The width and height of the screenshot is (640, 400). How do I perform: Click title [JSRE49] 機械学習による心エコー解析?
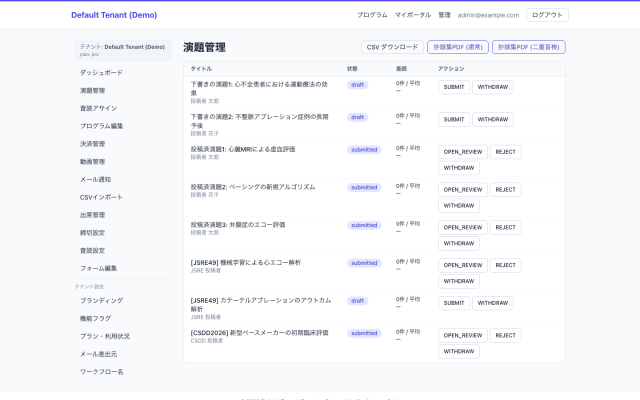(246, 262)
